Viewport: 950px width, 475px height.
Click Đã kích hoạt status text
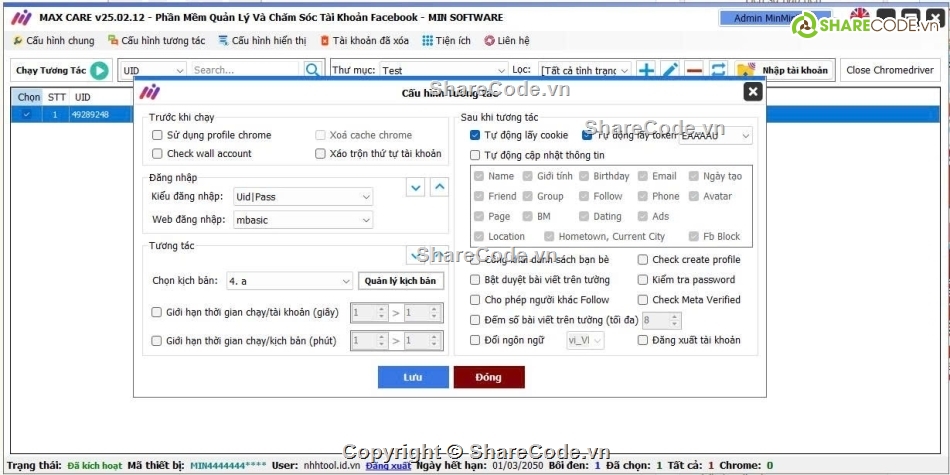point(95,465)
